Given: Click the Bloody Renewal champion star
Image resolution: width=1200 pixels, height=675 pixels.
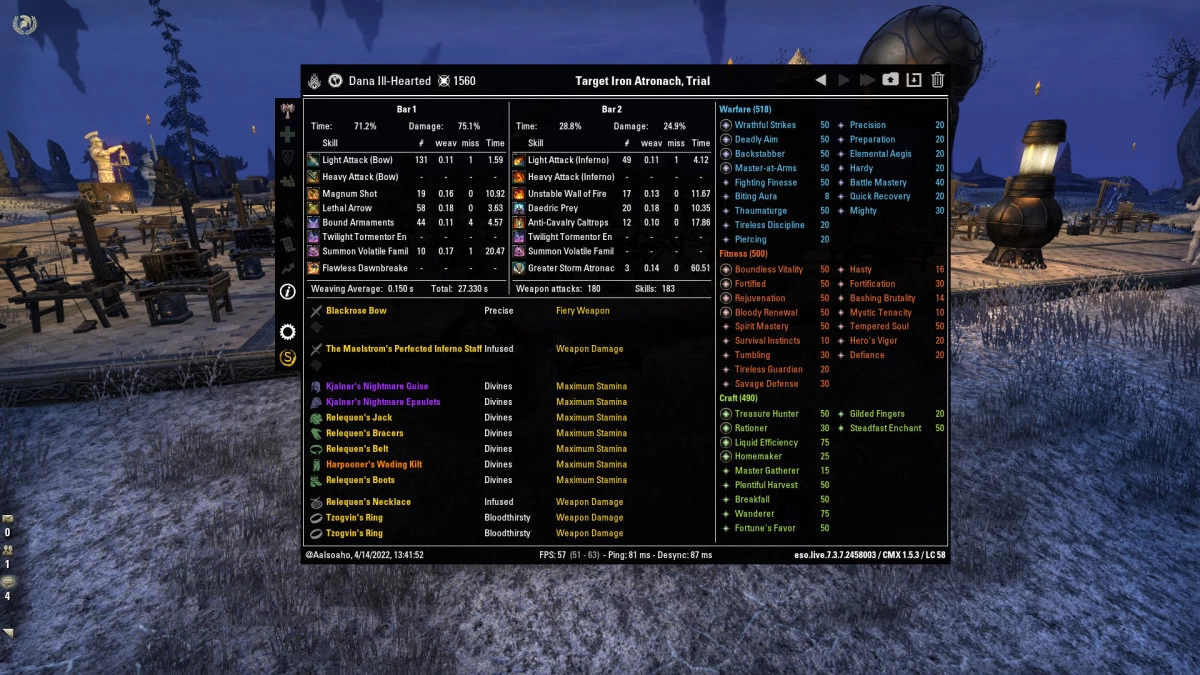Looking at the screenshot, I should coord(726,312).
